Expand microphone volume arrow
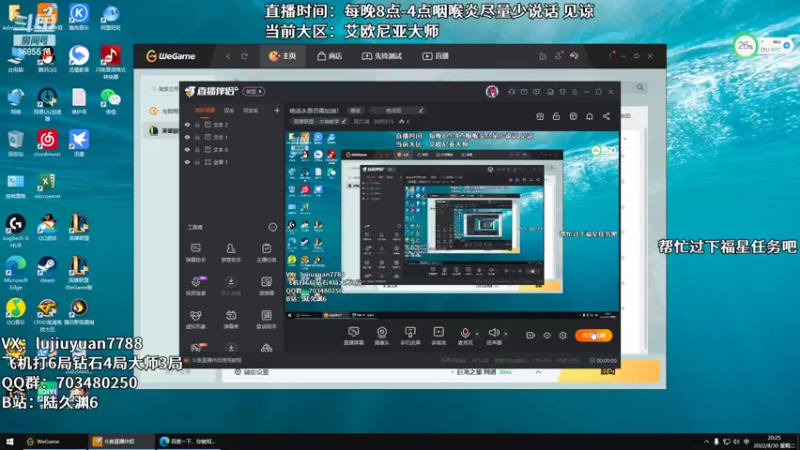This screenshot has width=800, height=450. pyautogui.click(x=477, y=334)
